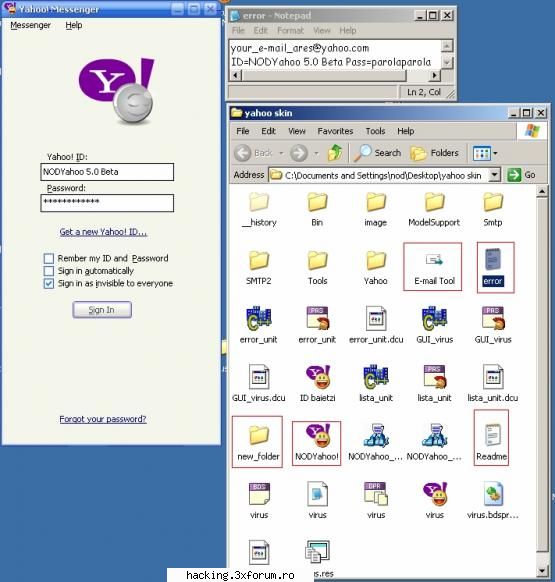This screenshot has width=555, height=582.
Task: Open Favorites menu in Explorer
Action: coord(335,131)
